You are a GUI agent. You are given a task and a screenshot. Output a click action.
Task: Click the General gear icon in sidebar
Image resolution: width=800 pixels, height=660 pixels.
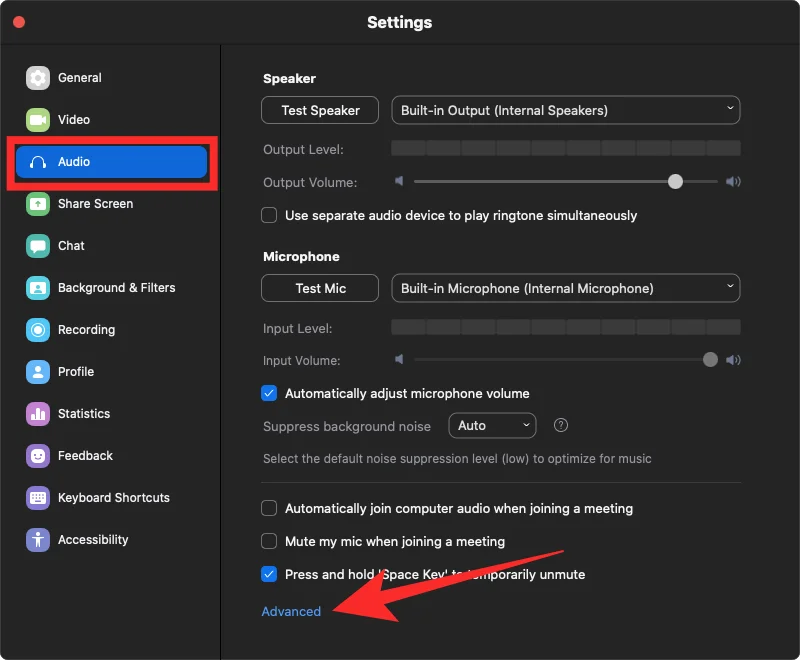38,78
